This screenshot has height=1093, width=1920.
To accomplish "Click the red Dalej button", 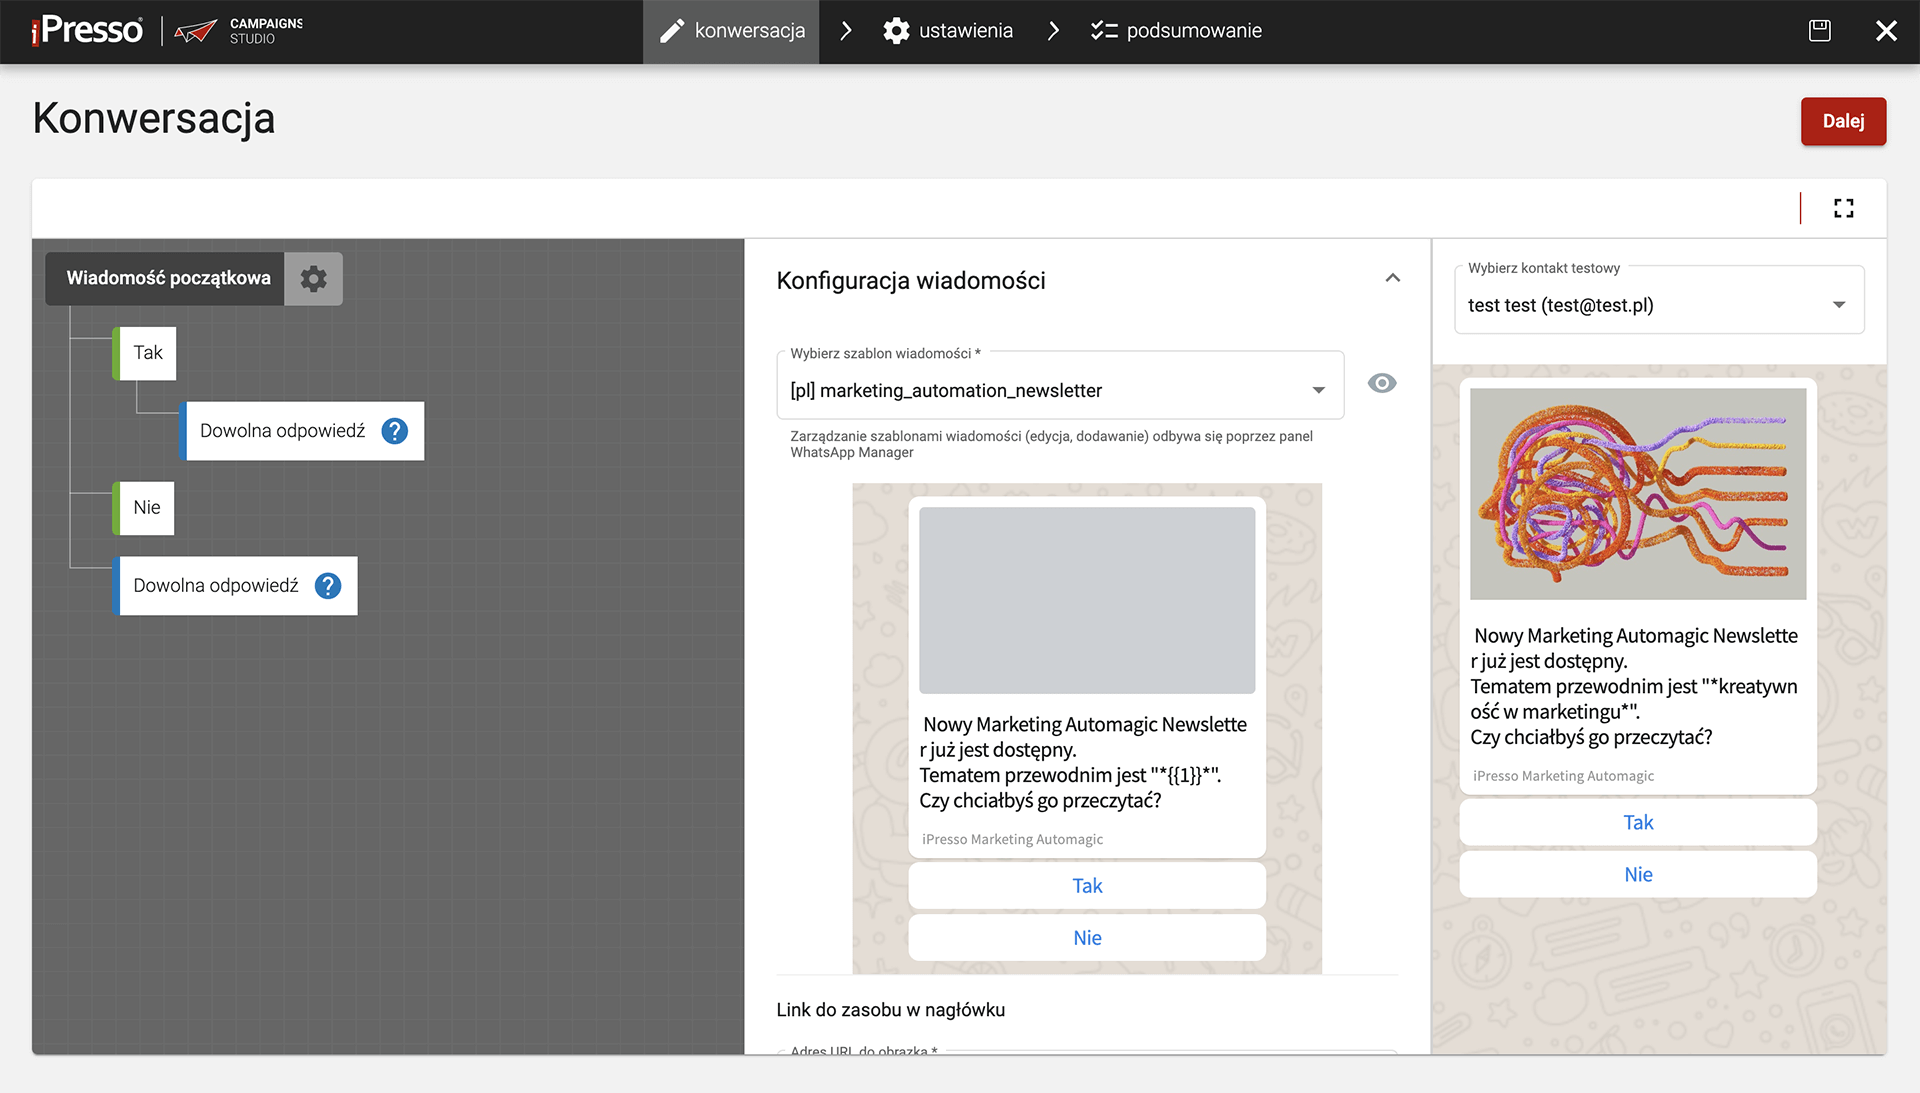I will coord(1842,121).
